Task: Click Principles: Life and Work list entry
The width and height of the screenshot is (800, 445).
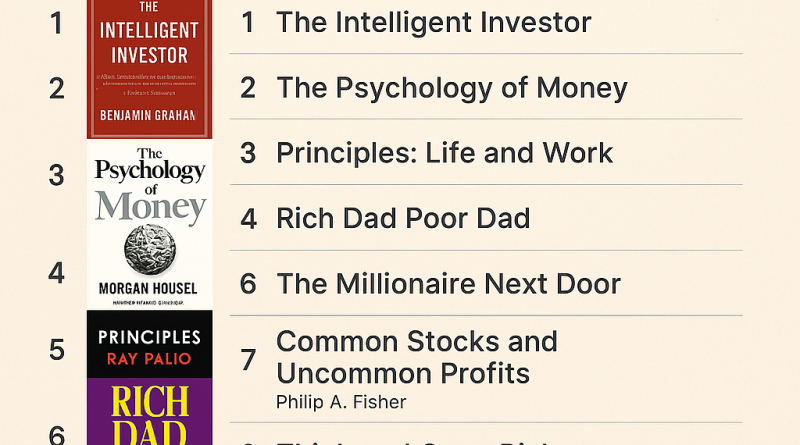Action: pyautogui.click(x=444, y=153)
